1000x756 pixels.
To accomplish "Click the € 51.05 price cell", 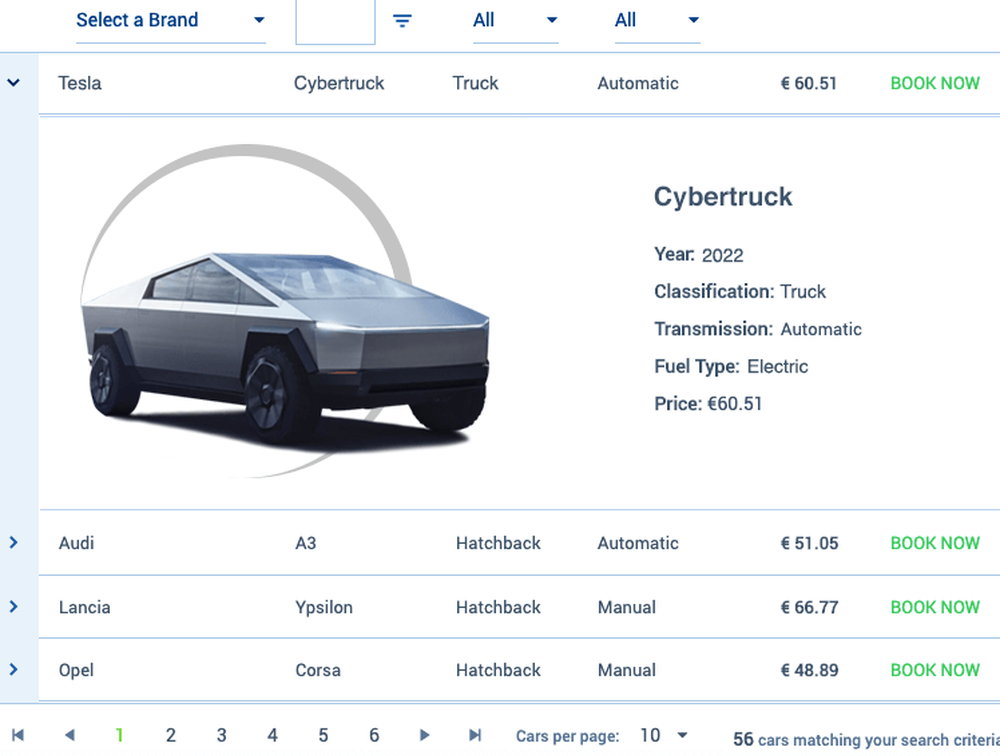I will (809, 543).
